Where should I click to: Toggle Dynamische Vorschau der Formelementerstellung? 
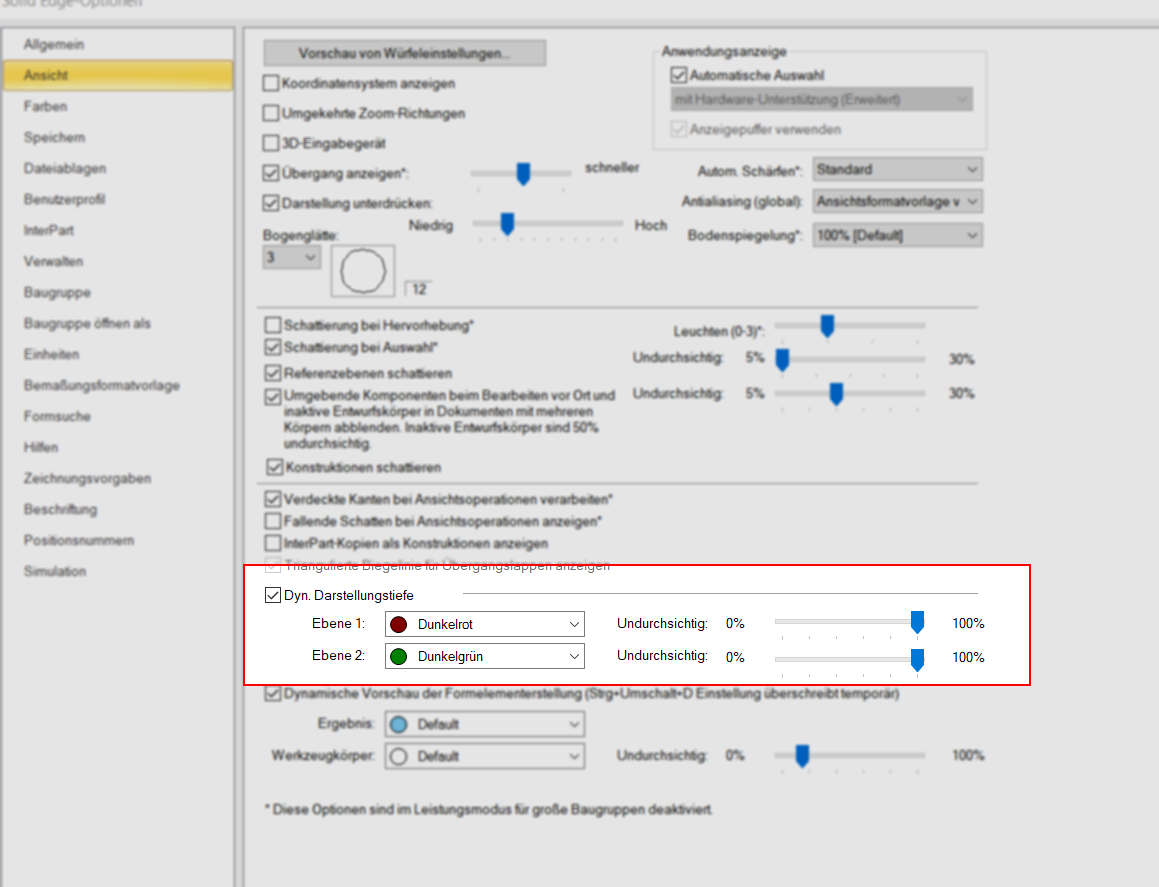tap(273, 693)
